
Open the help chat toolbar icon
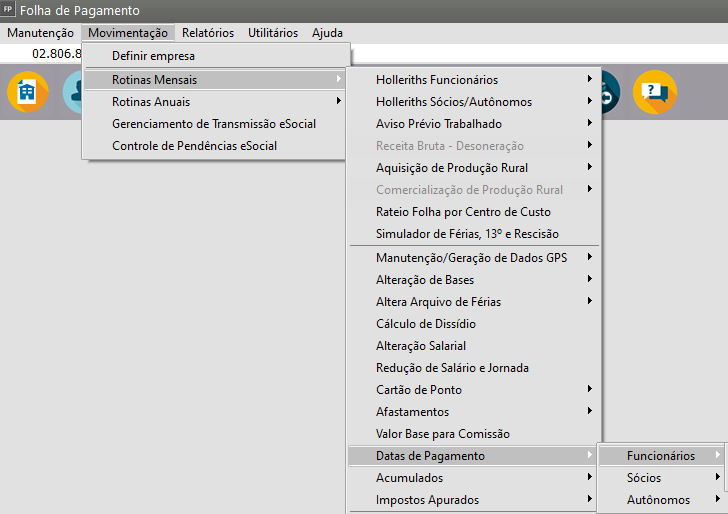(x=654, y=92)
